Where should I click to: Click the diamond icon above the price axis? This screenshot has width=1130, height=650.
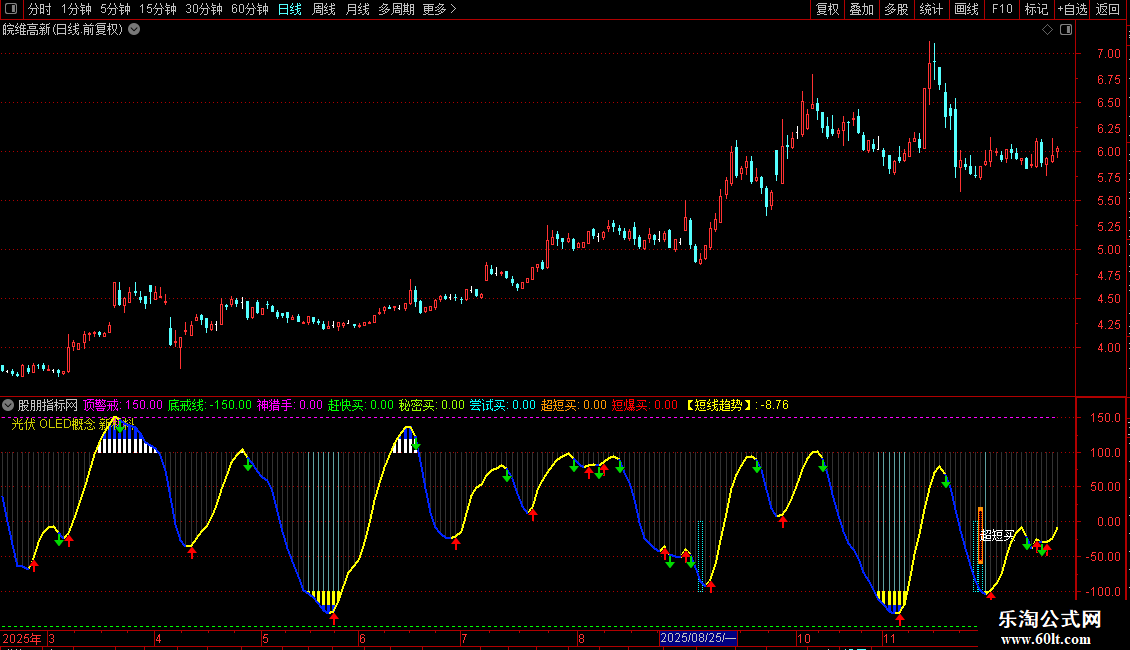click(x=1047, y=29)
